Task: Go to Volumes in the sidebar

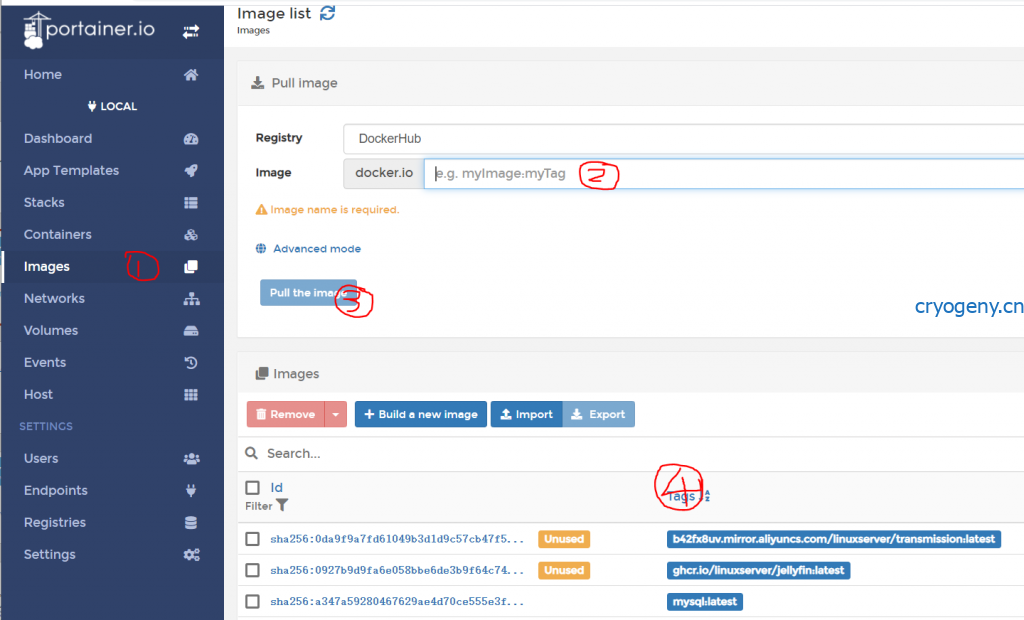Action: click(x=51, y=331)
